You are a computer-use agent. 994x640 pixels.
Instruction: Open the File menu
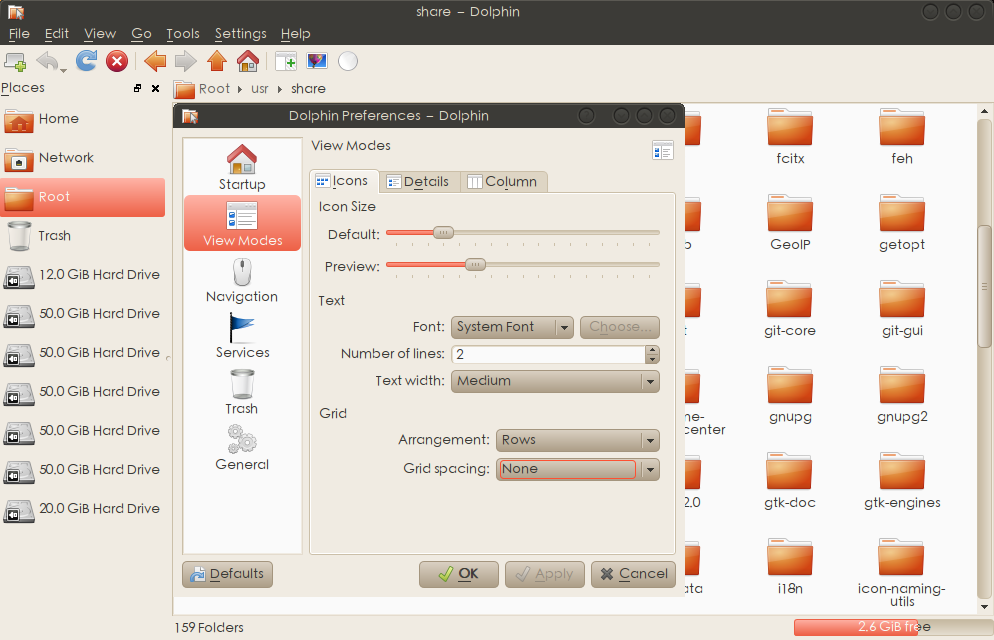tap(19, 34)
